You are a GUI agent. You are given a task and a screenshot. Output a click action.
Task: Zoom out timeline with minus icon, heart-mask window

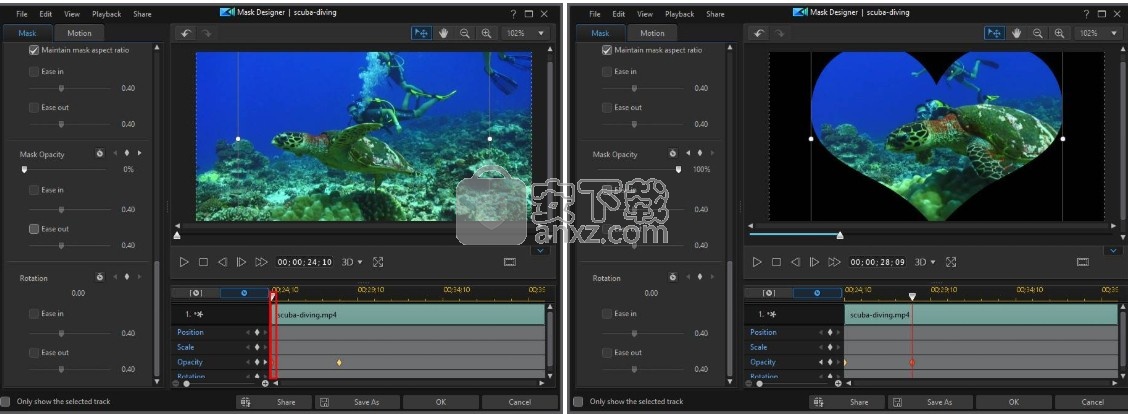click(748, 384)
